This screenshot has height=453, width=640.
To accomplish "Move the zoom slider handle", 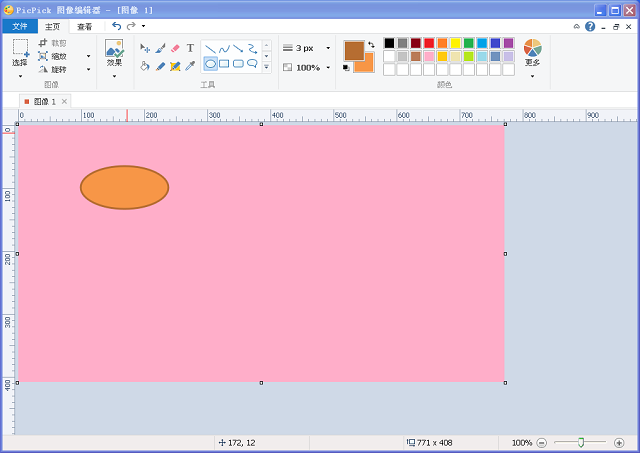I will click(580, 442).
